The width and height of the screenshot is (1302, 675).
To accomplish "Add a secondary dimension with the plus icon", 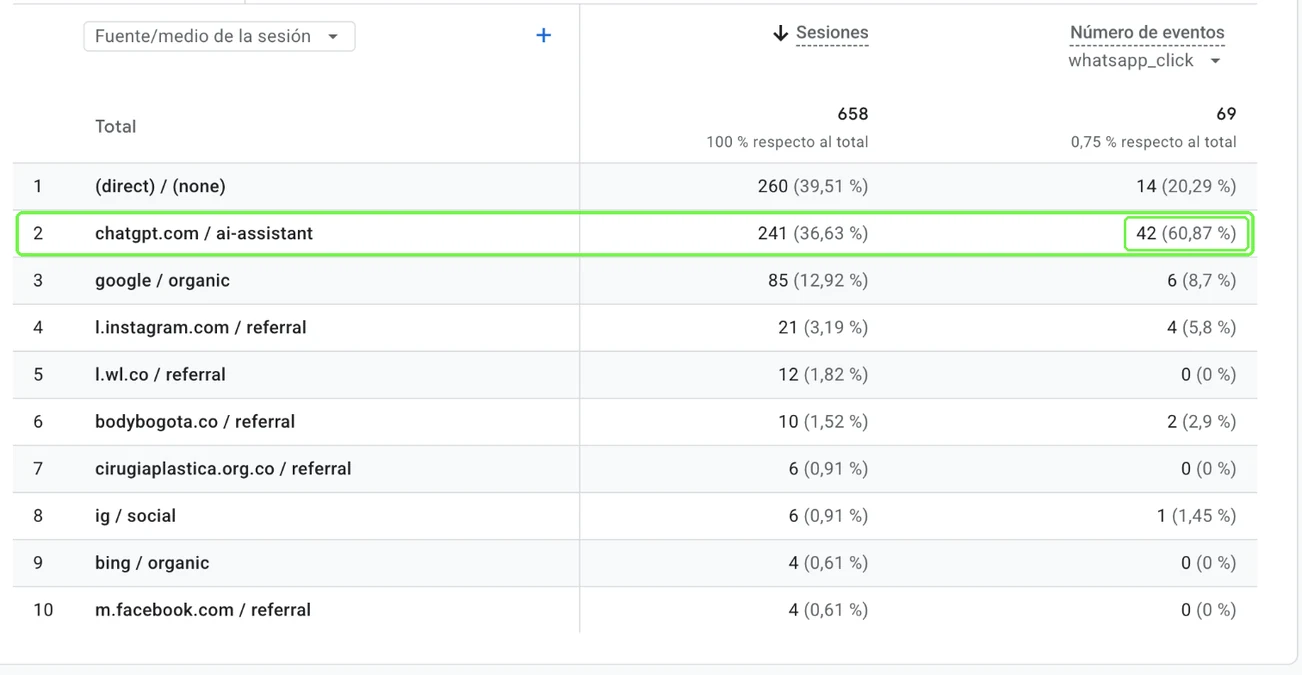I will click(x=544, y=35).
